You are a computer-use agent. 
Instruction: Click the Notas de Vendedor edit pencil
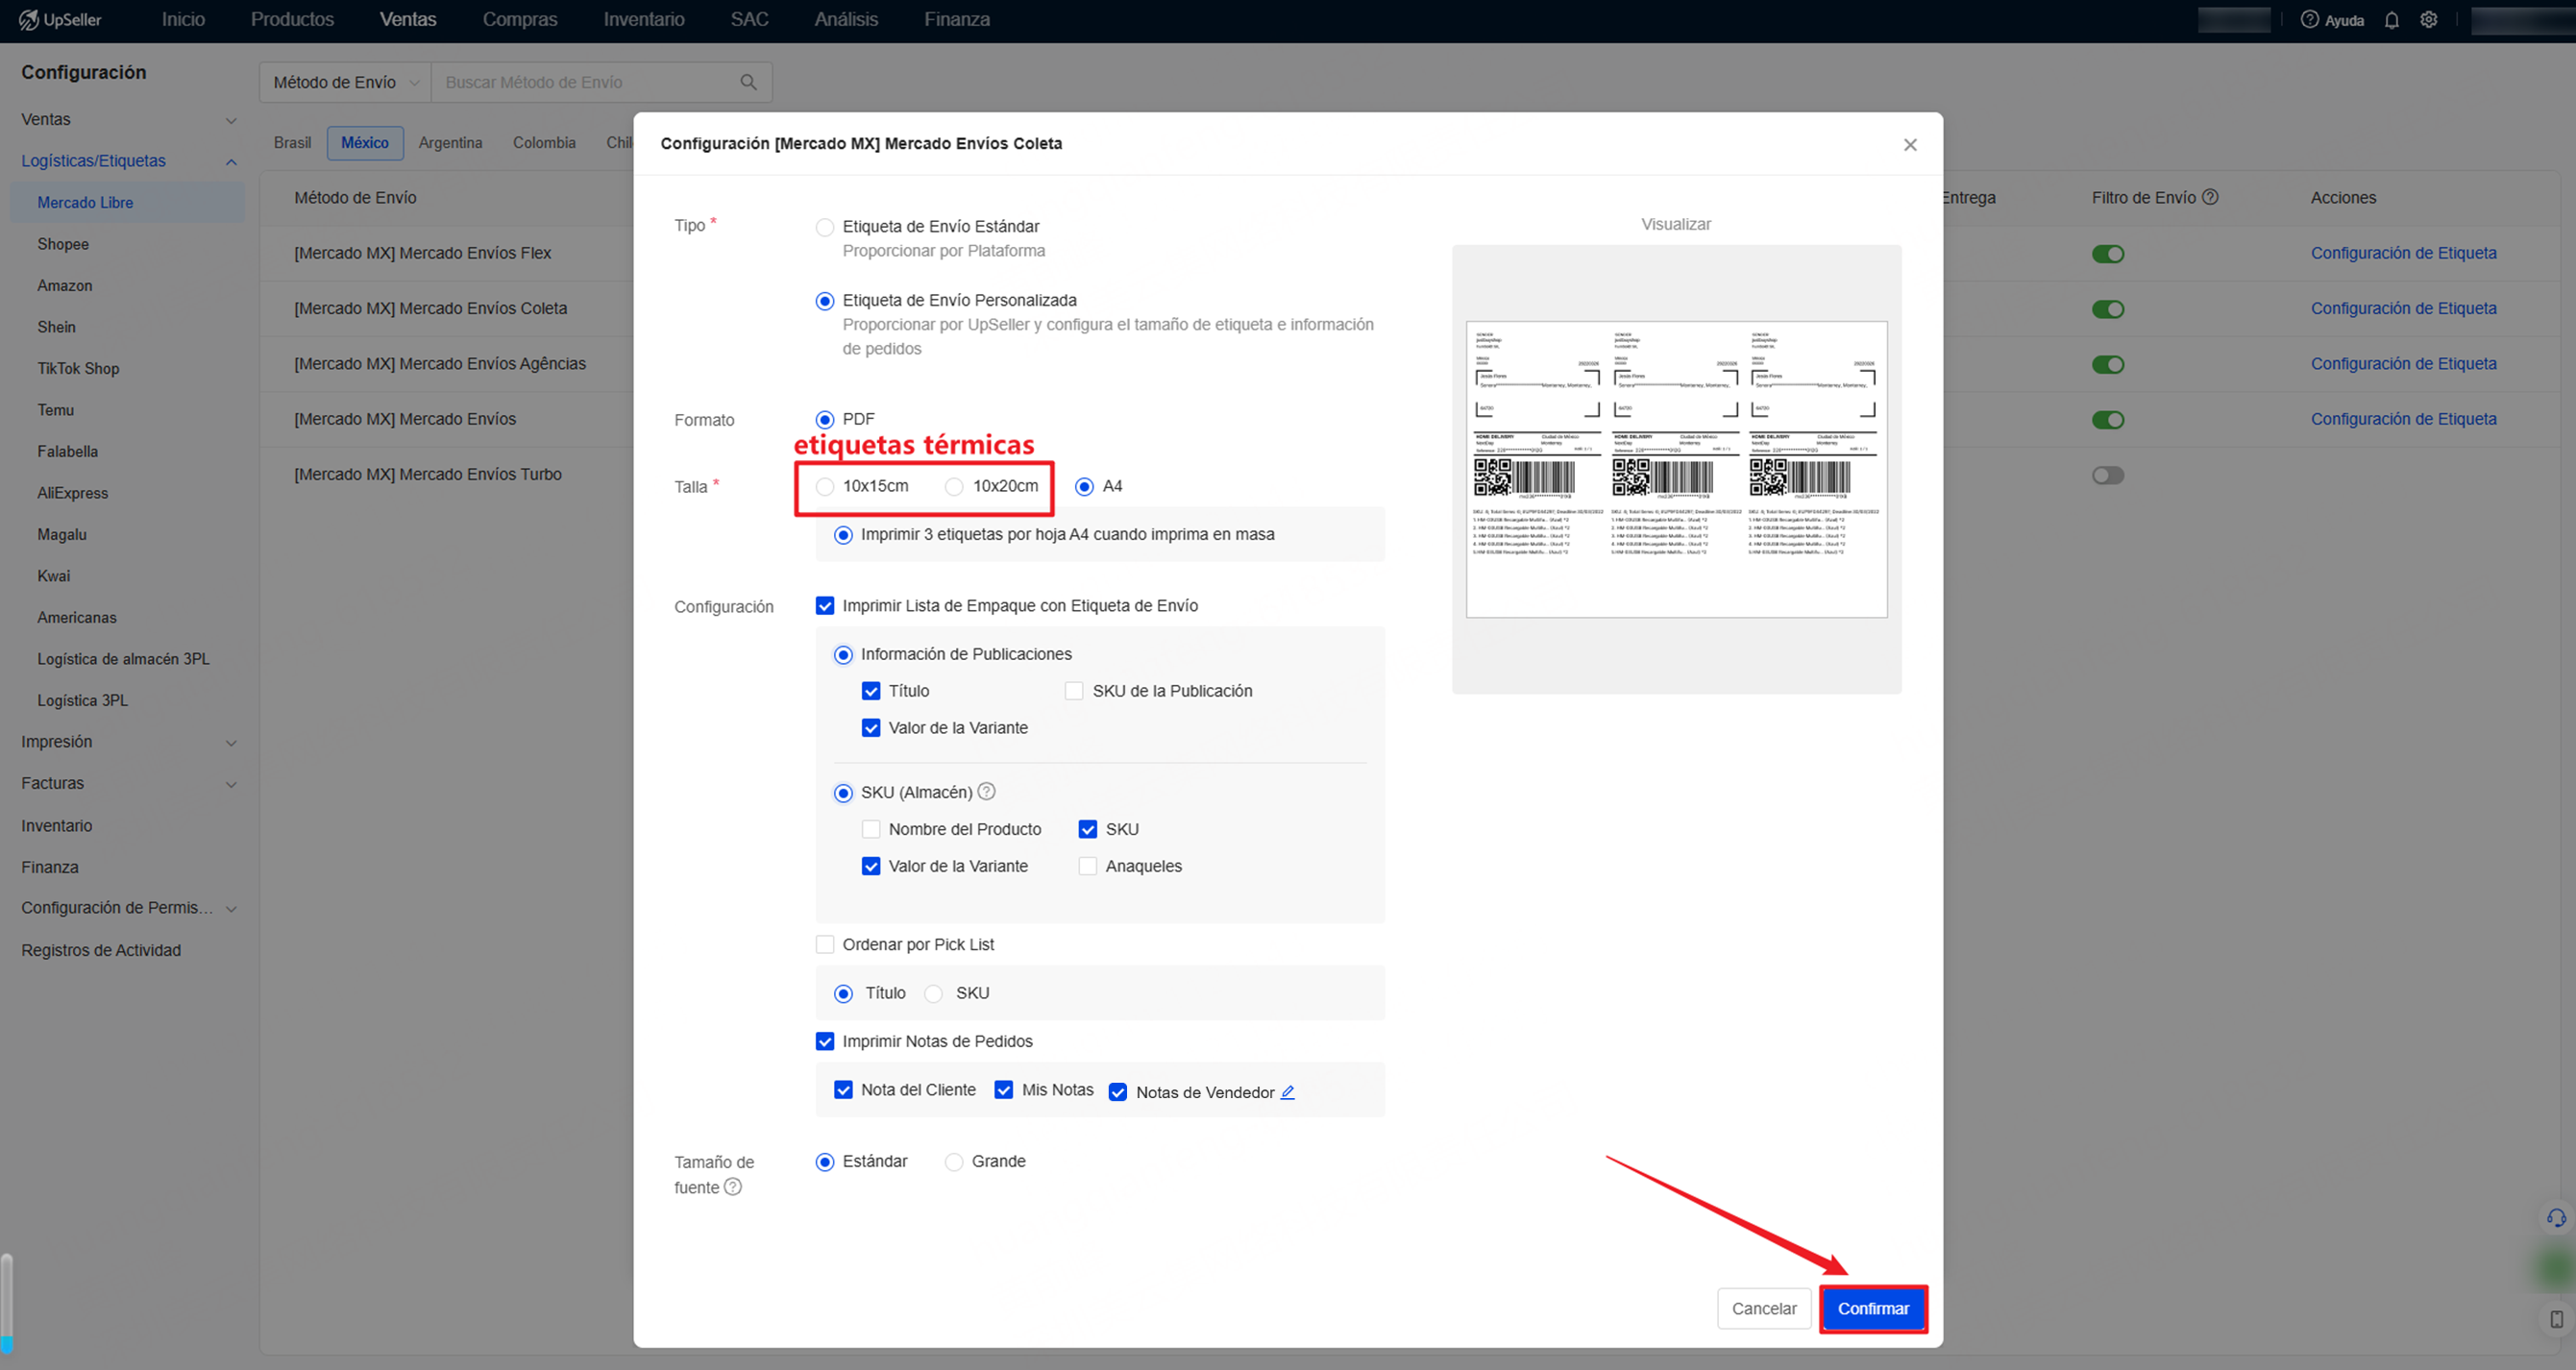coord(1288,1092)
